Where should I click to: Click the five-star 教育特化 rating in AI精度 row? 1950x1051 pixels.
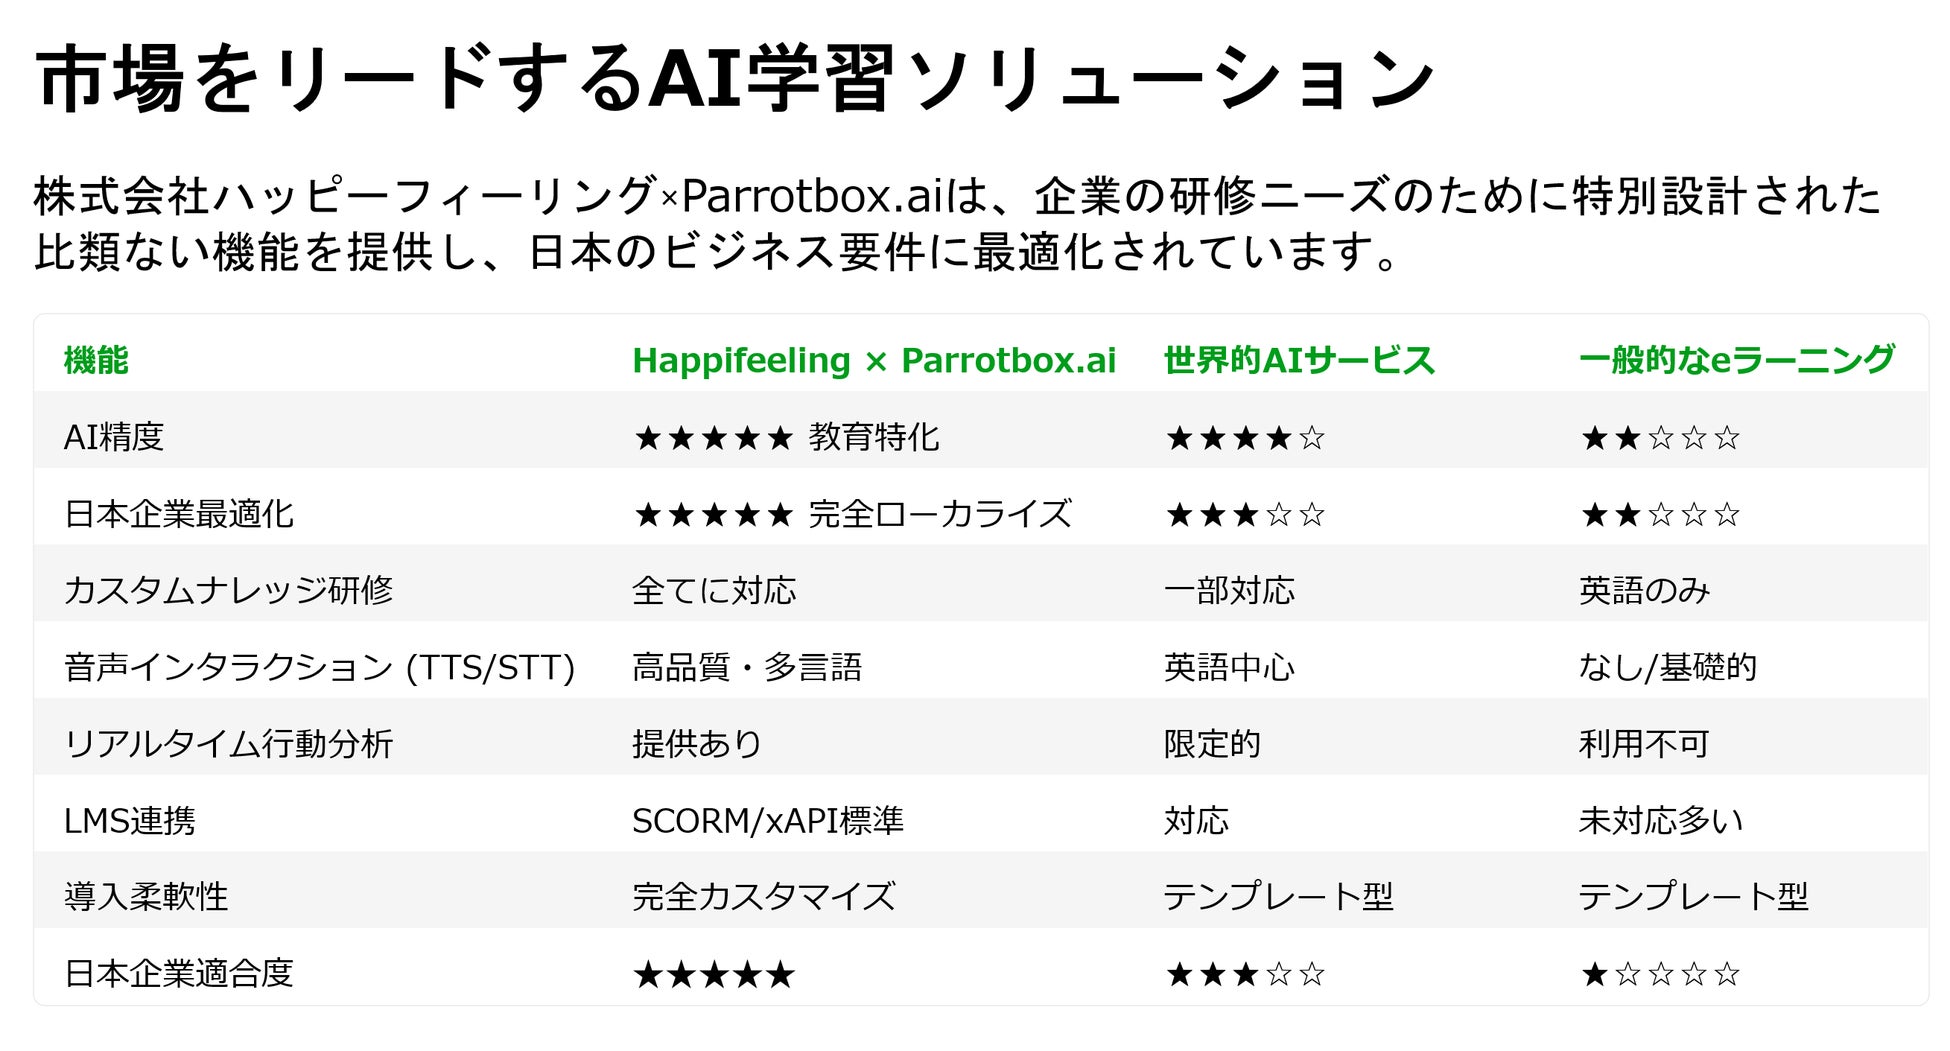coord(786,437)
